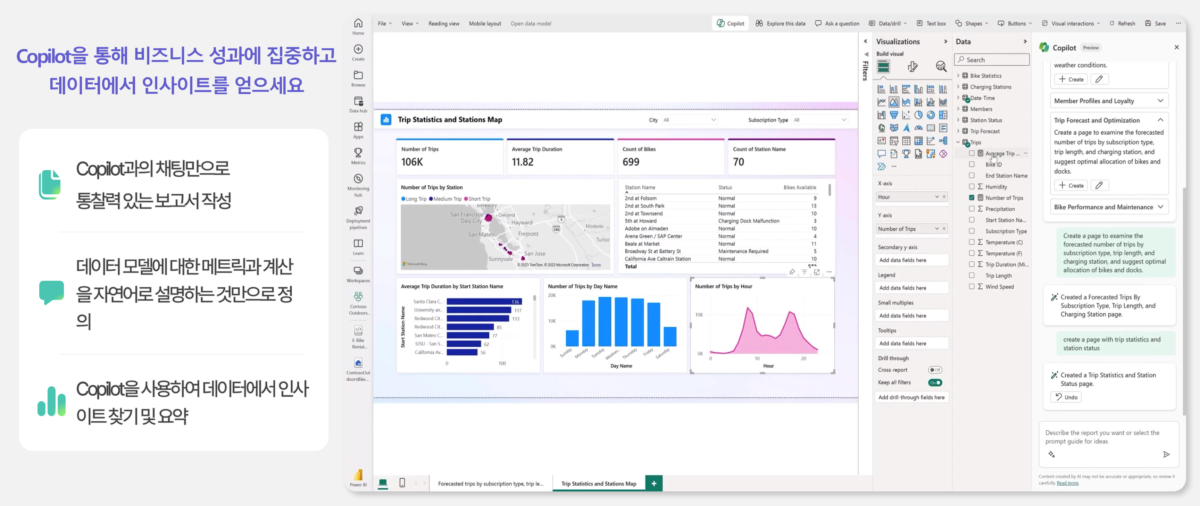The height and width of the screenshot is (506, 1200).
Task: Add a new report page
Action: (x=654, y=483)
